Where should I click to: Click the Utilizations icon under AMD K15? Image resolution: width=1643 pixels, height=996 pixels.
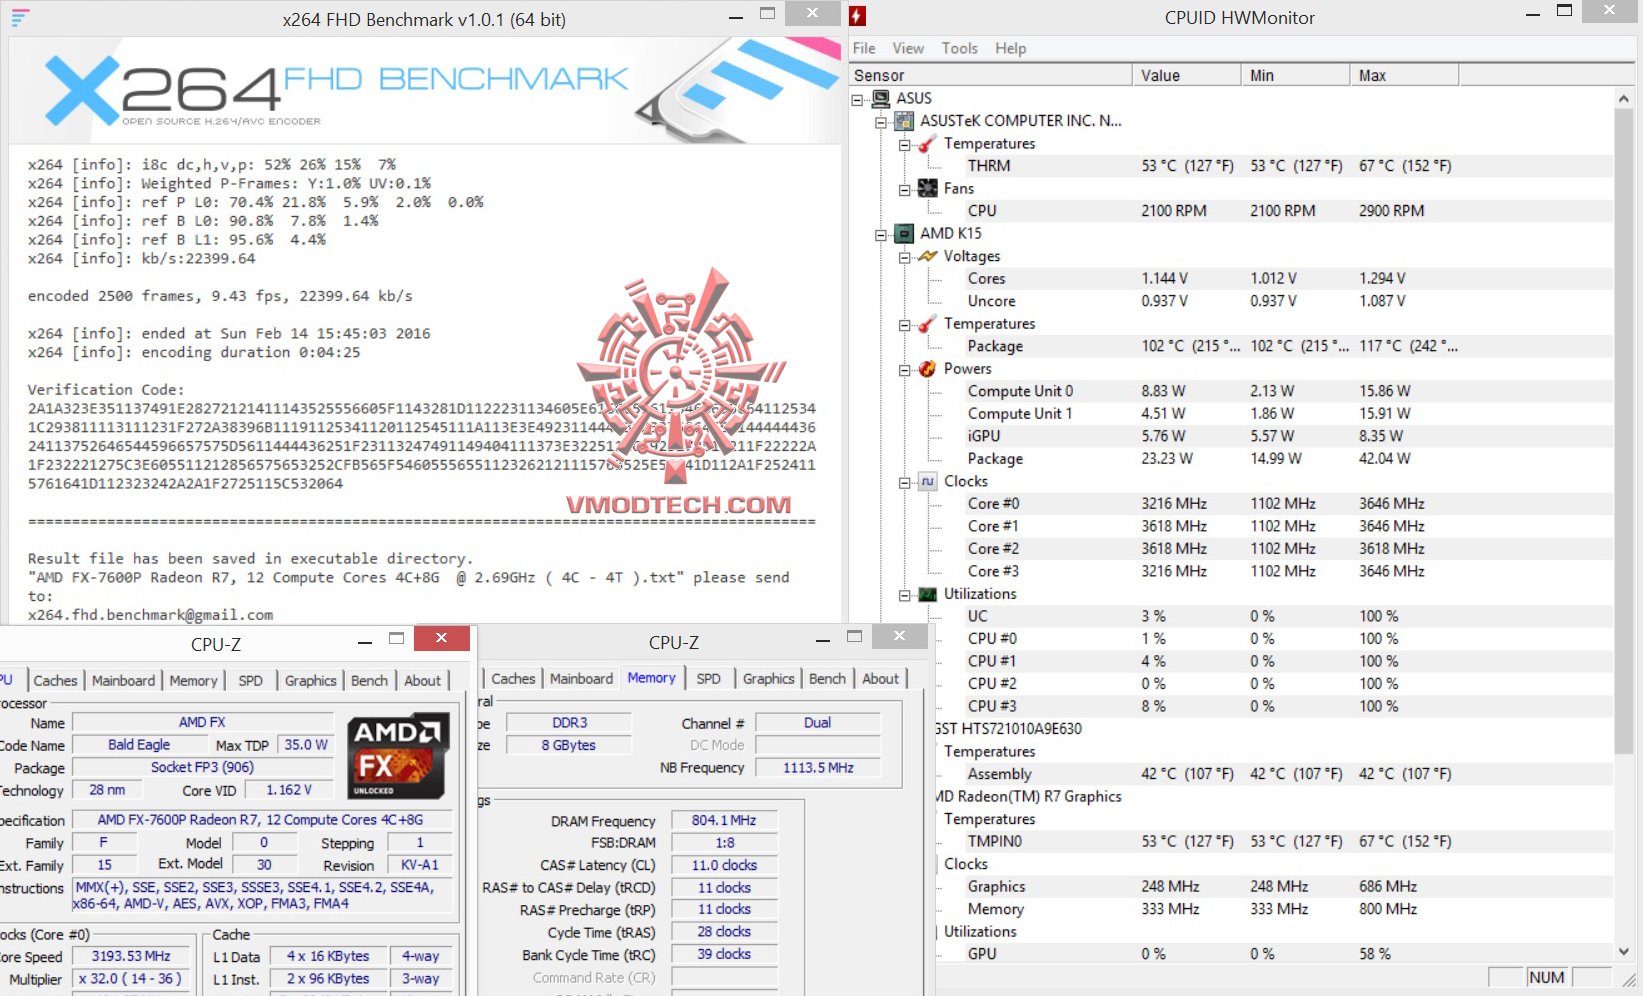[x=927, y=594]
